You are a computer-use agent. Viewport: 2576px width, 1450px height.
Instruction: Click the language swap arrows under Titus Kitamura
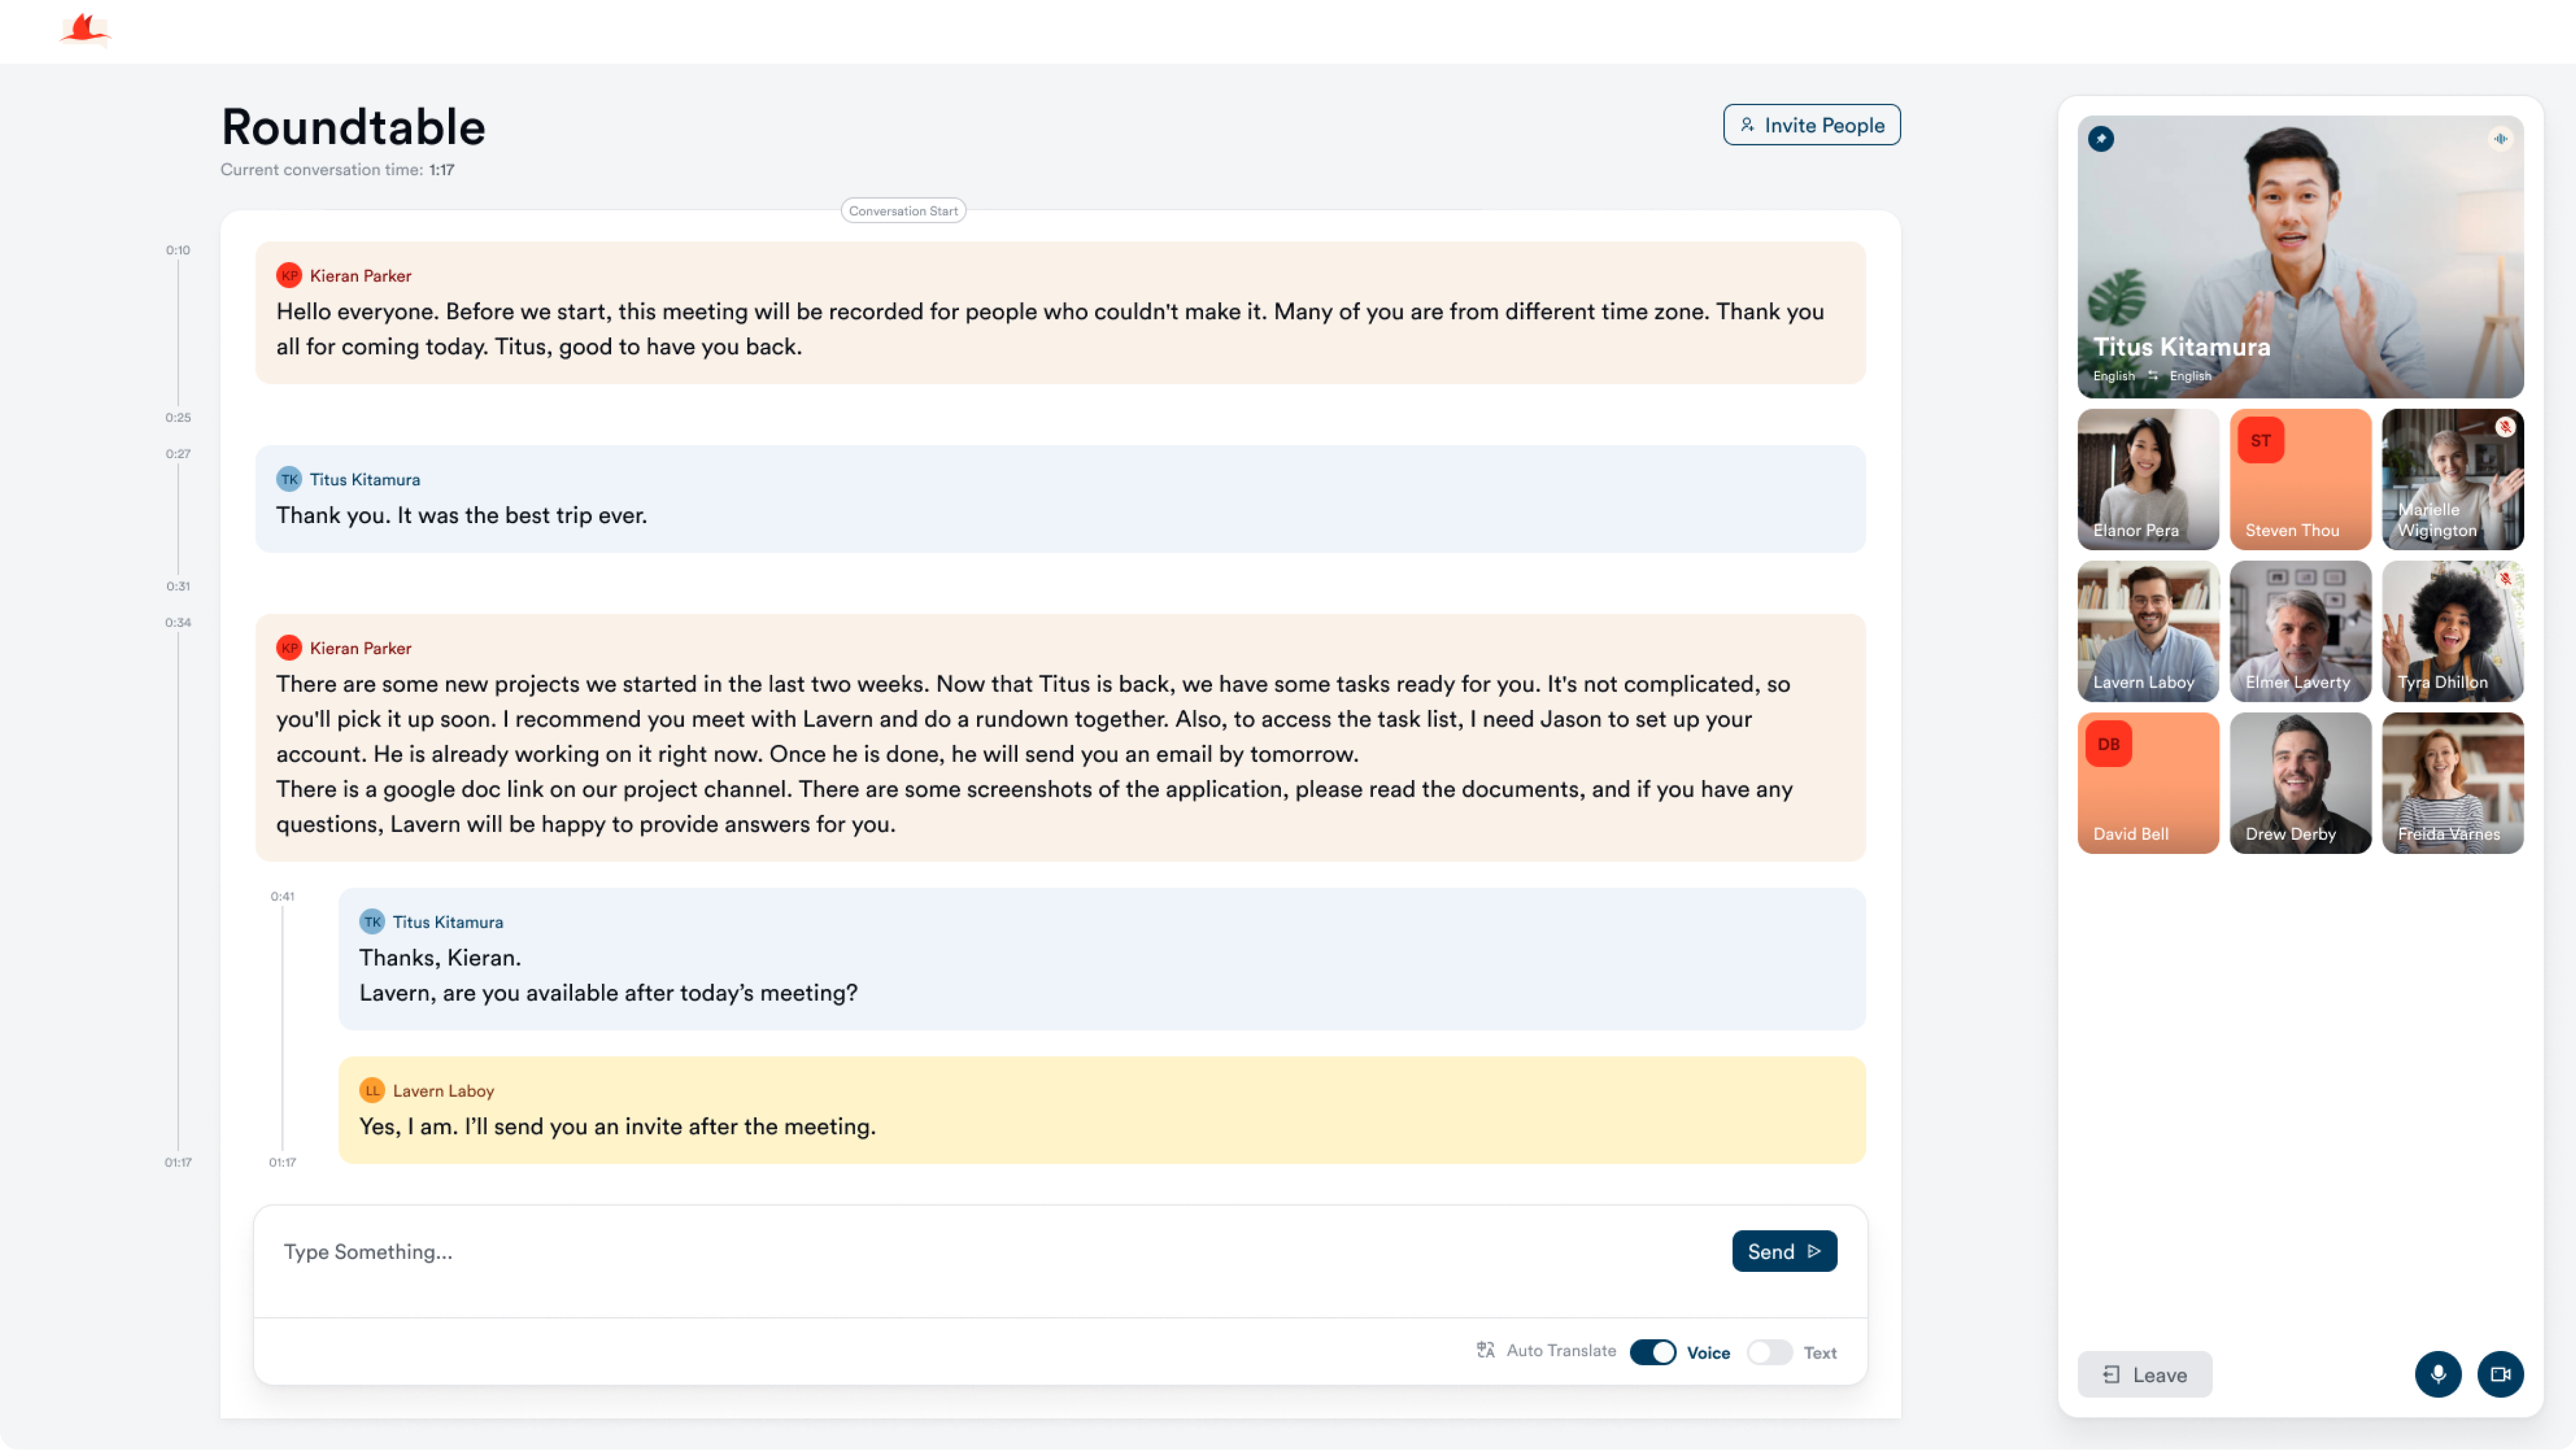coord(2152,376)
